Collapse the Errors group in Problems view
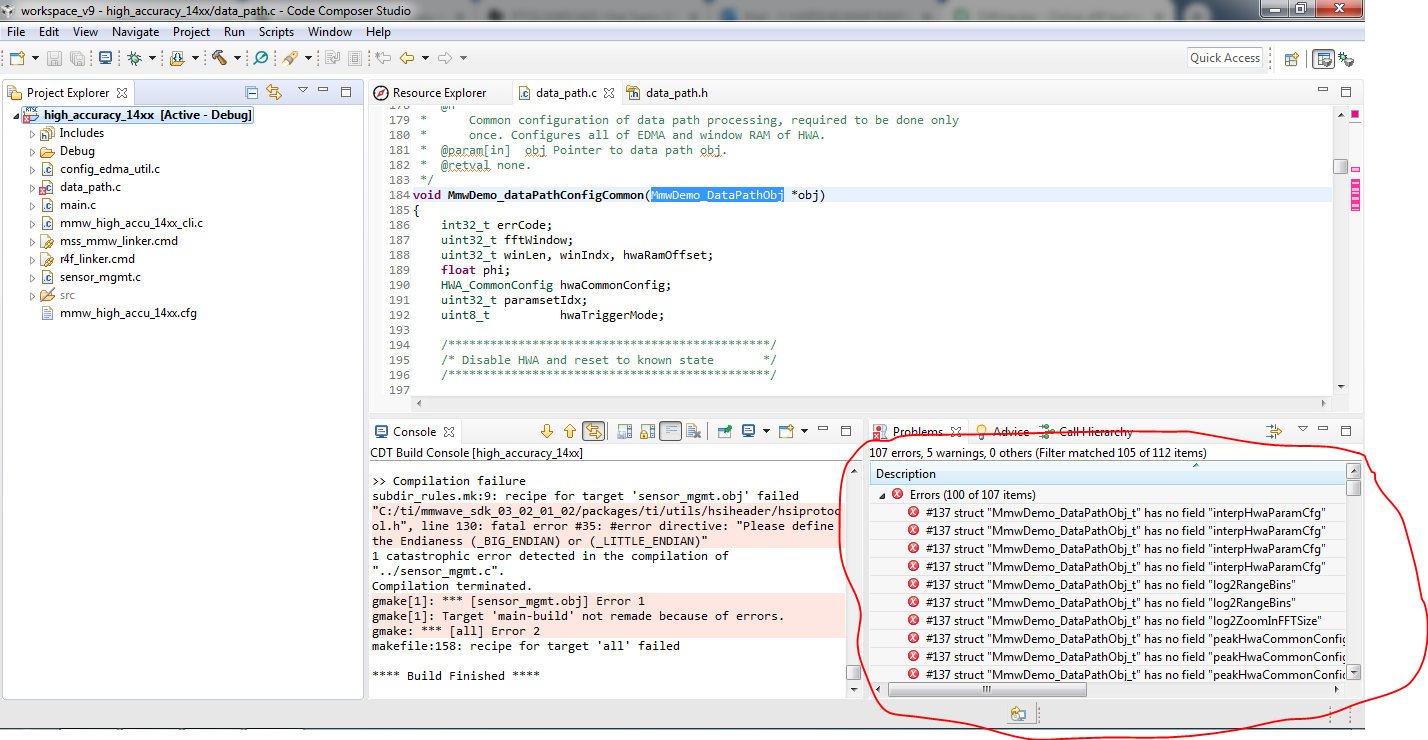The image size is (1428, 740). [881, 494]
